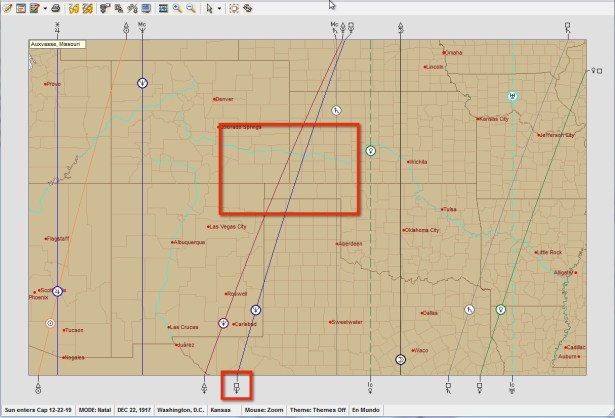Click the MODE: Natal status bar field
The image size is (615, 418).
pyautogui.click(x=94, y=410)
